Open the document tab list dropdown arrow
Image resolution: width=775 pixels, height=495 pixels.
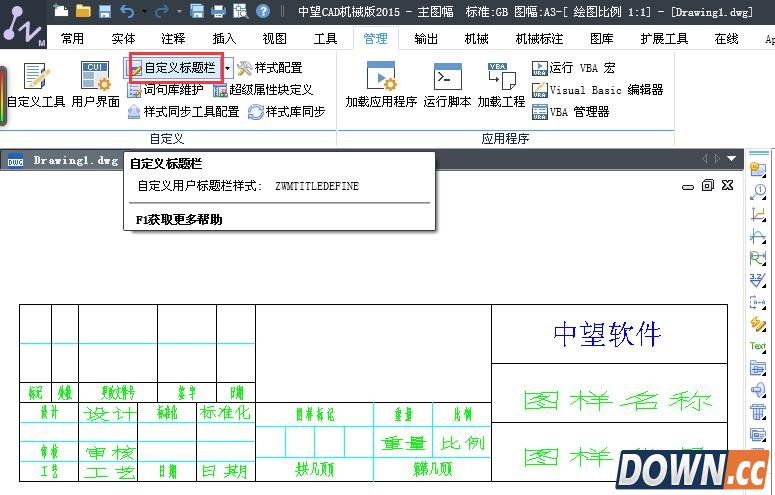click(732, 159)
